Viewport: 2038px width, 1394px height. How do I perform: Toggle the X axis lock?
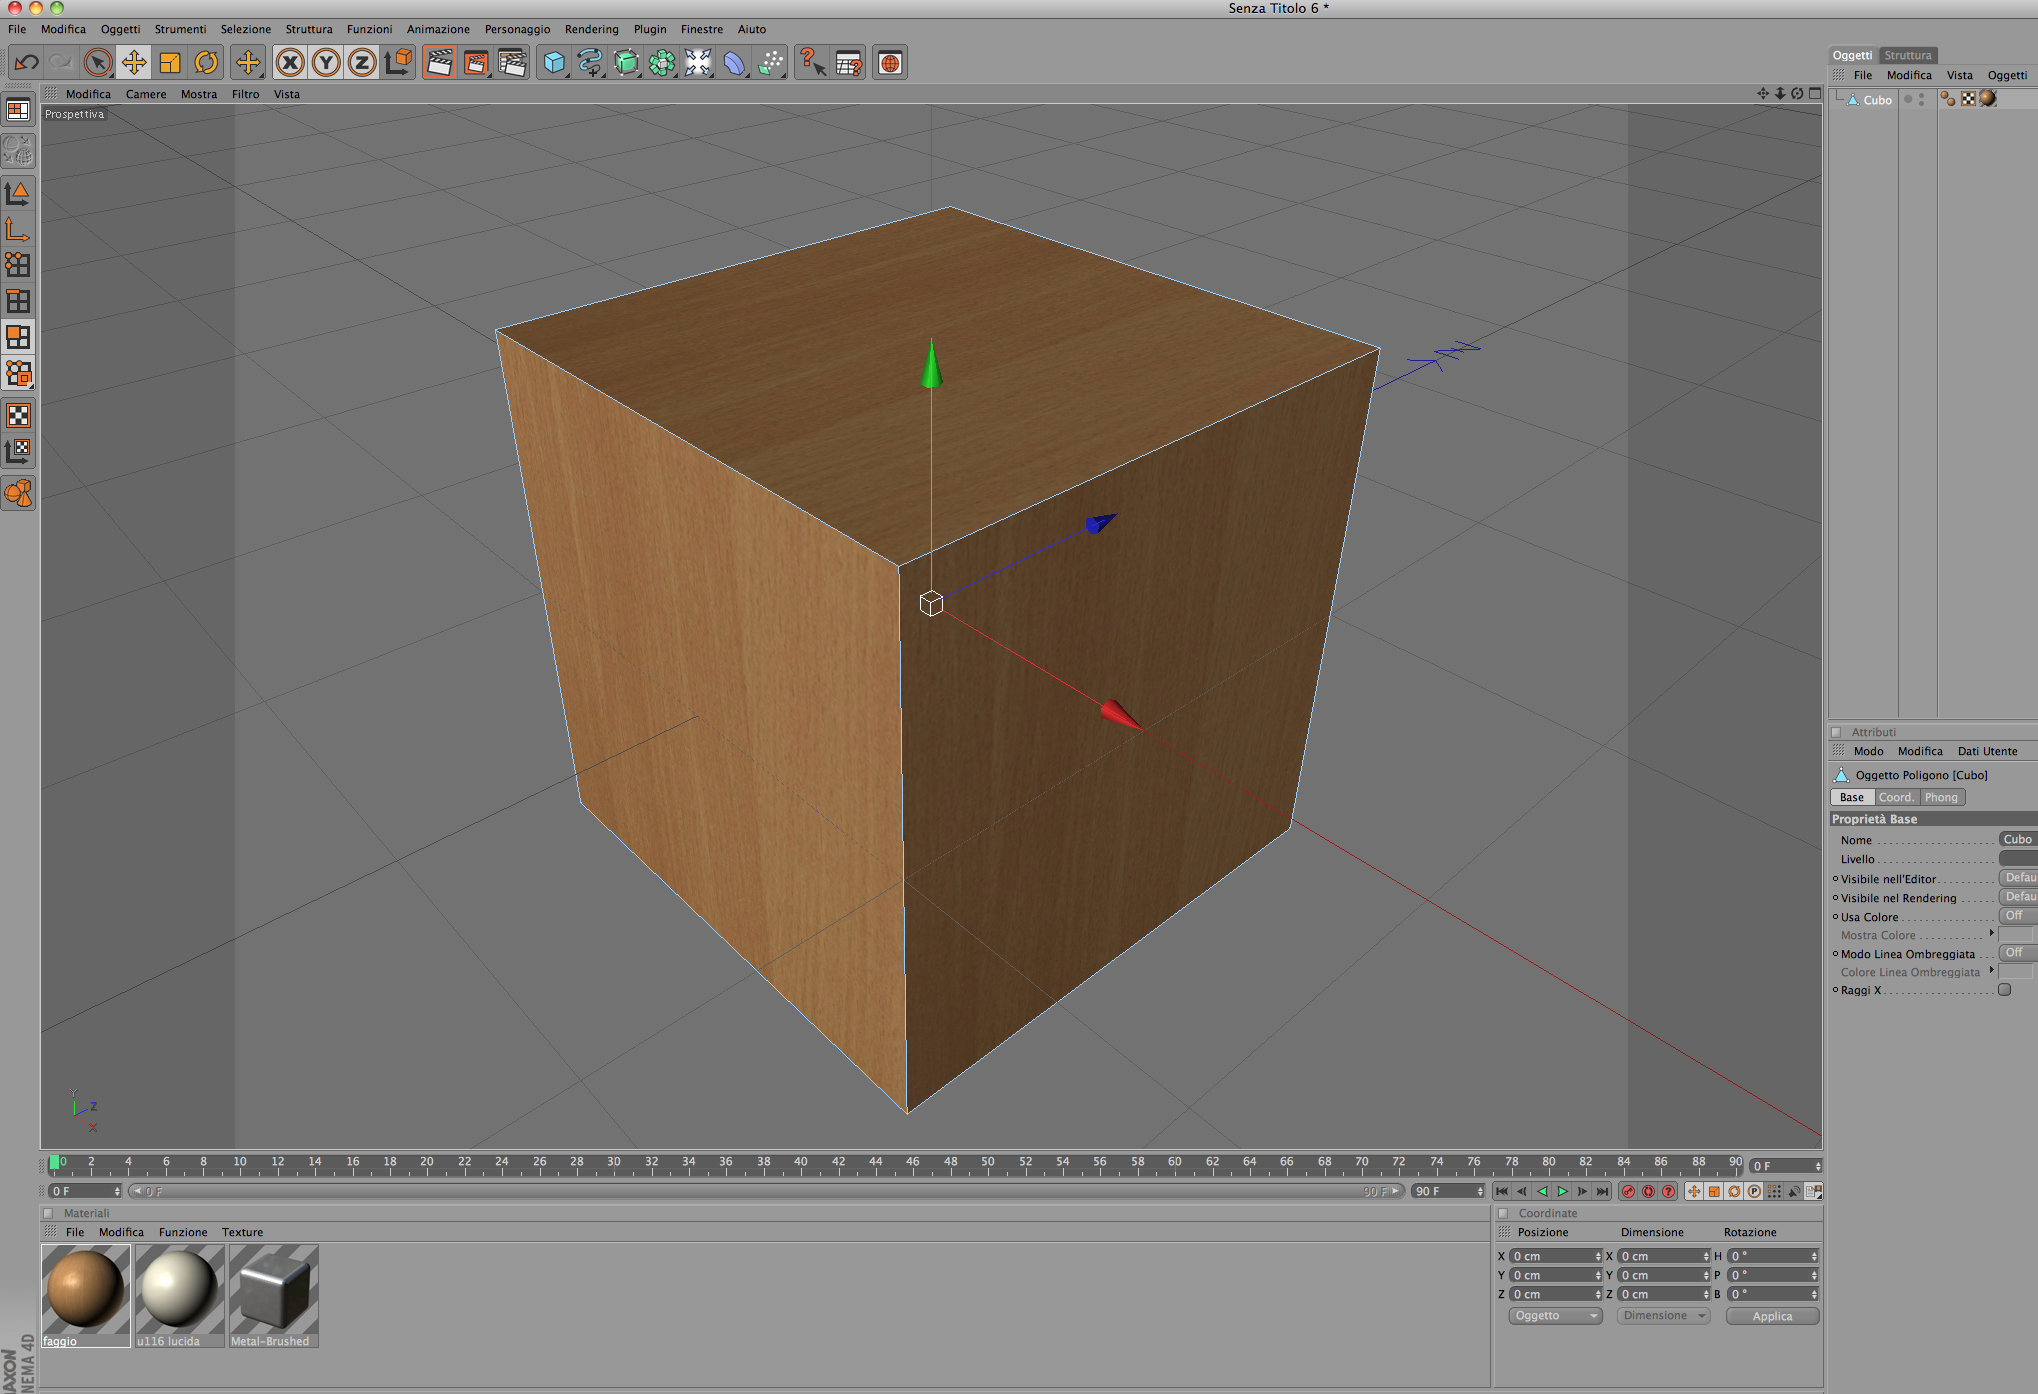(290, 63)
